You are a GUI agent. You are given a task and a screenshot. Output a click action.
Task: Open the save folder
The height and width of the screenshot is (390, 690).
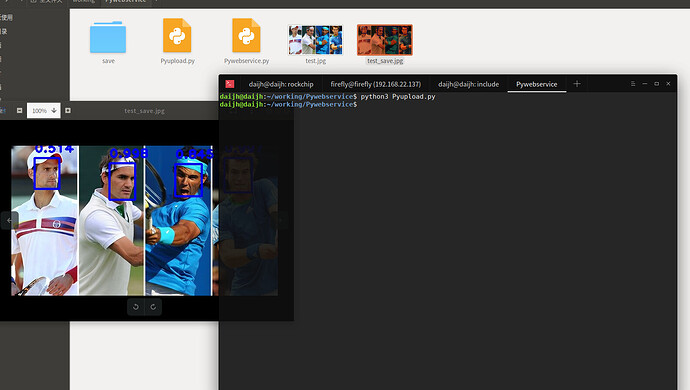pos(108,38)
